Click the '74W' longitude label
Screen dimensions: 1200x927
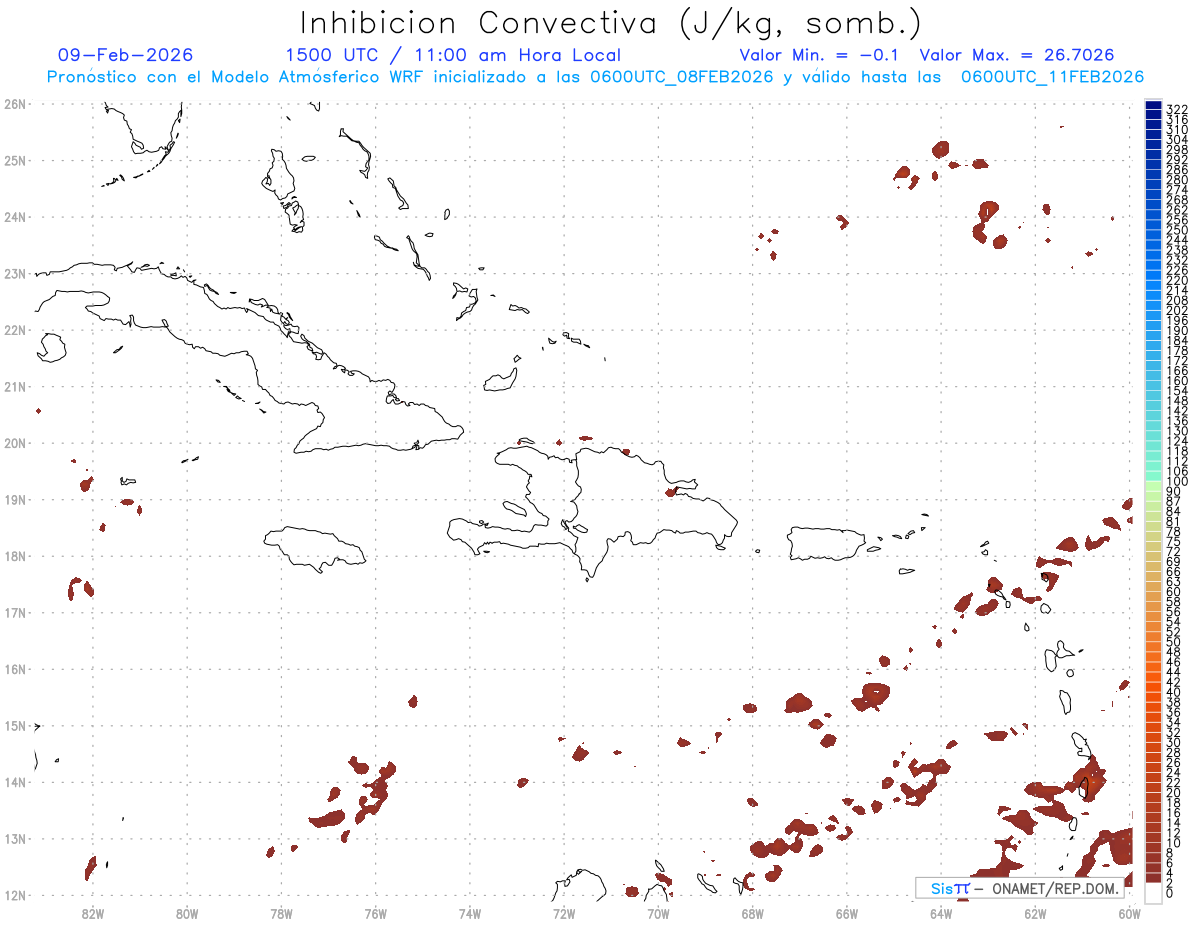[470, 912]
